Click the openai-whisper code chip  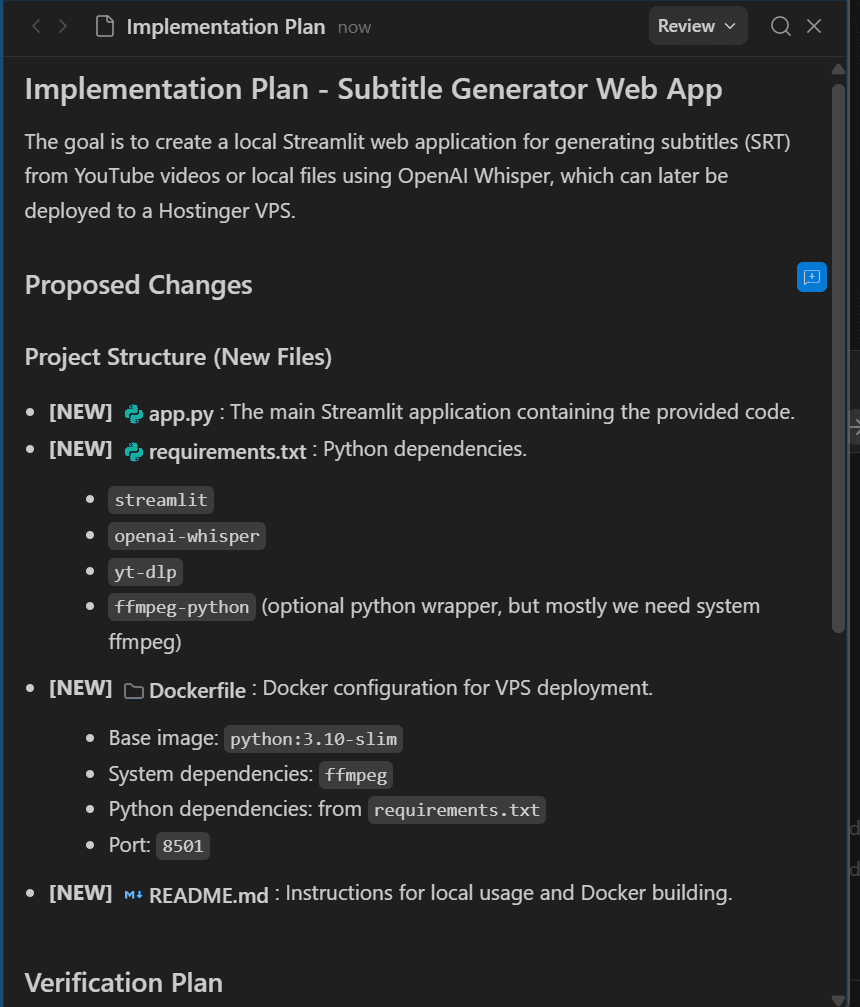187,536
